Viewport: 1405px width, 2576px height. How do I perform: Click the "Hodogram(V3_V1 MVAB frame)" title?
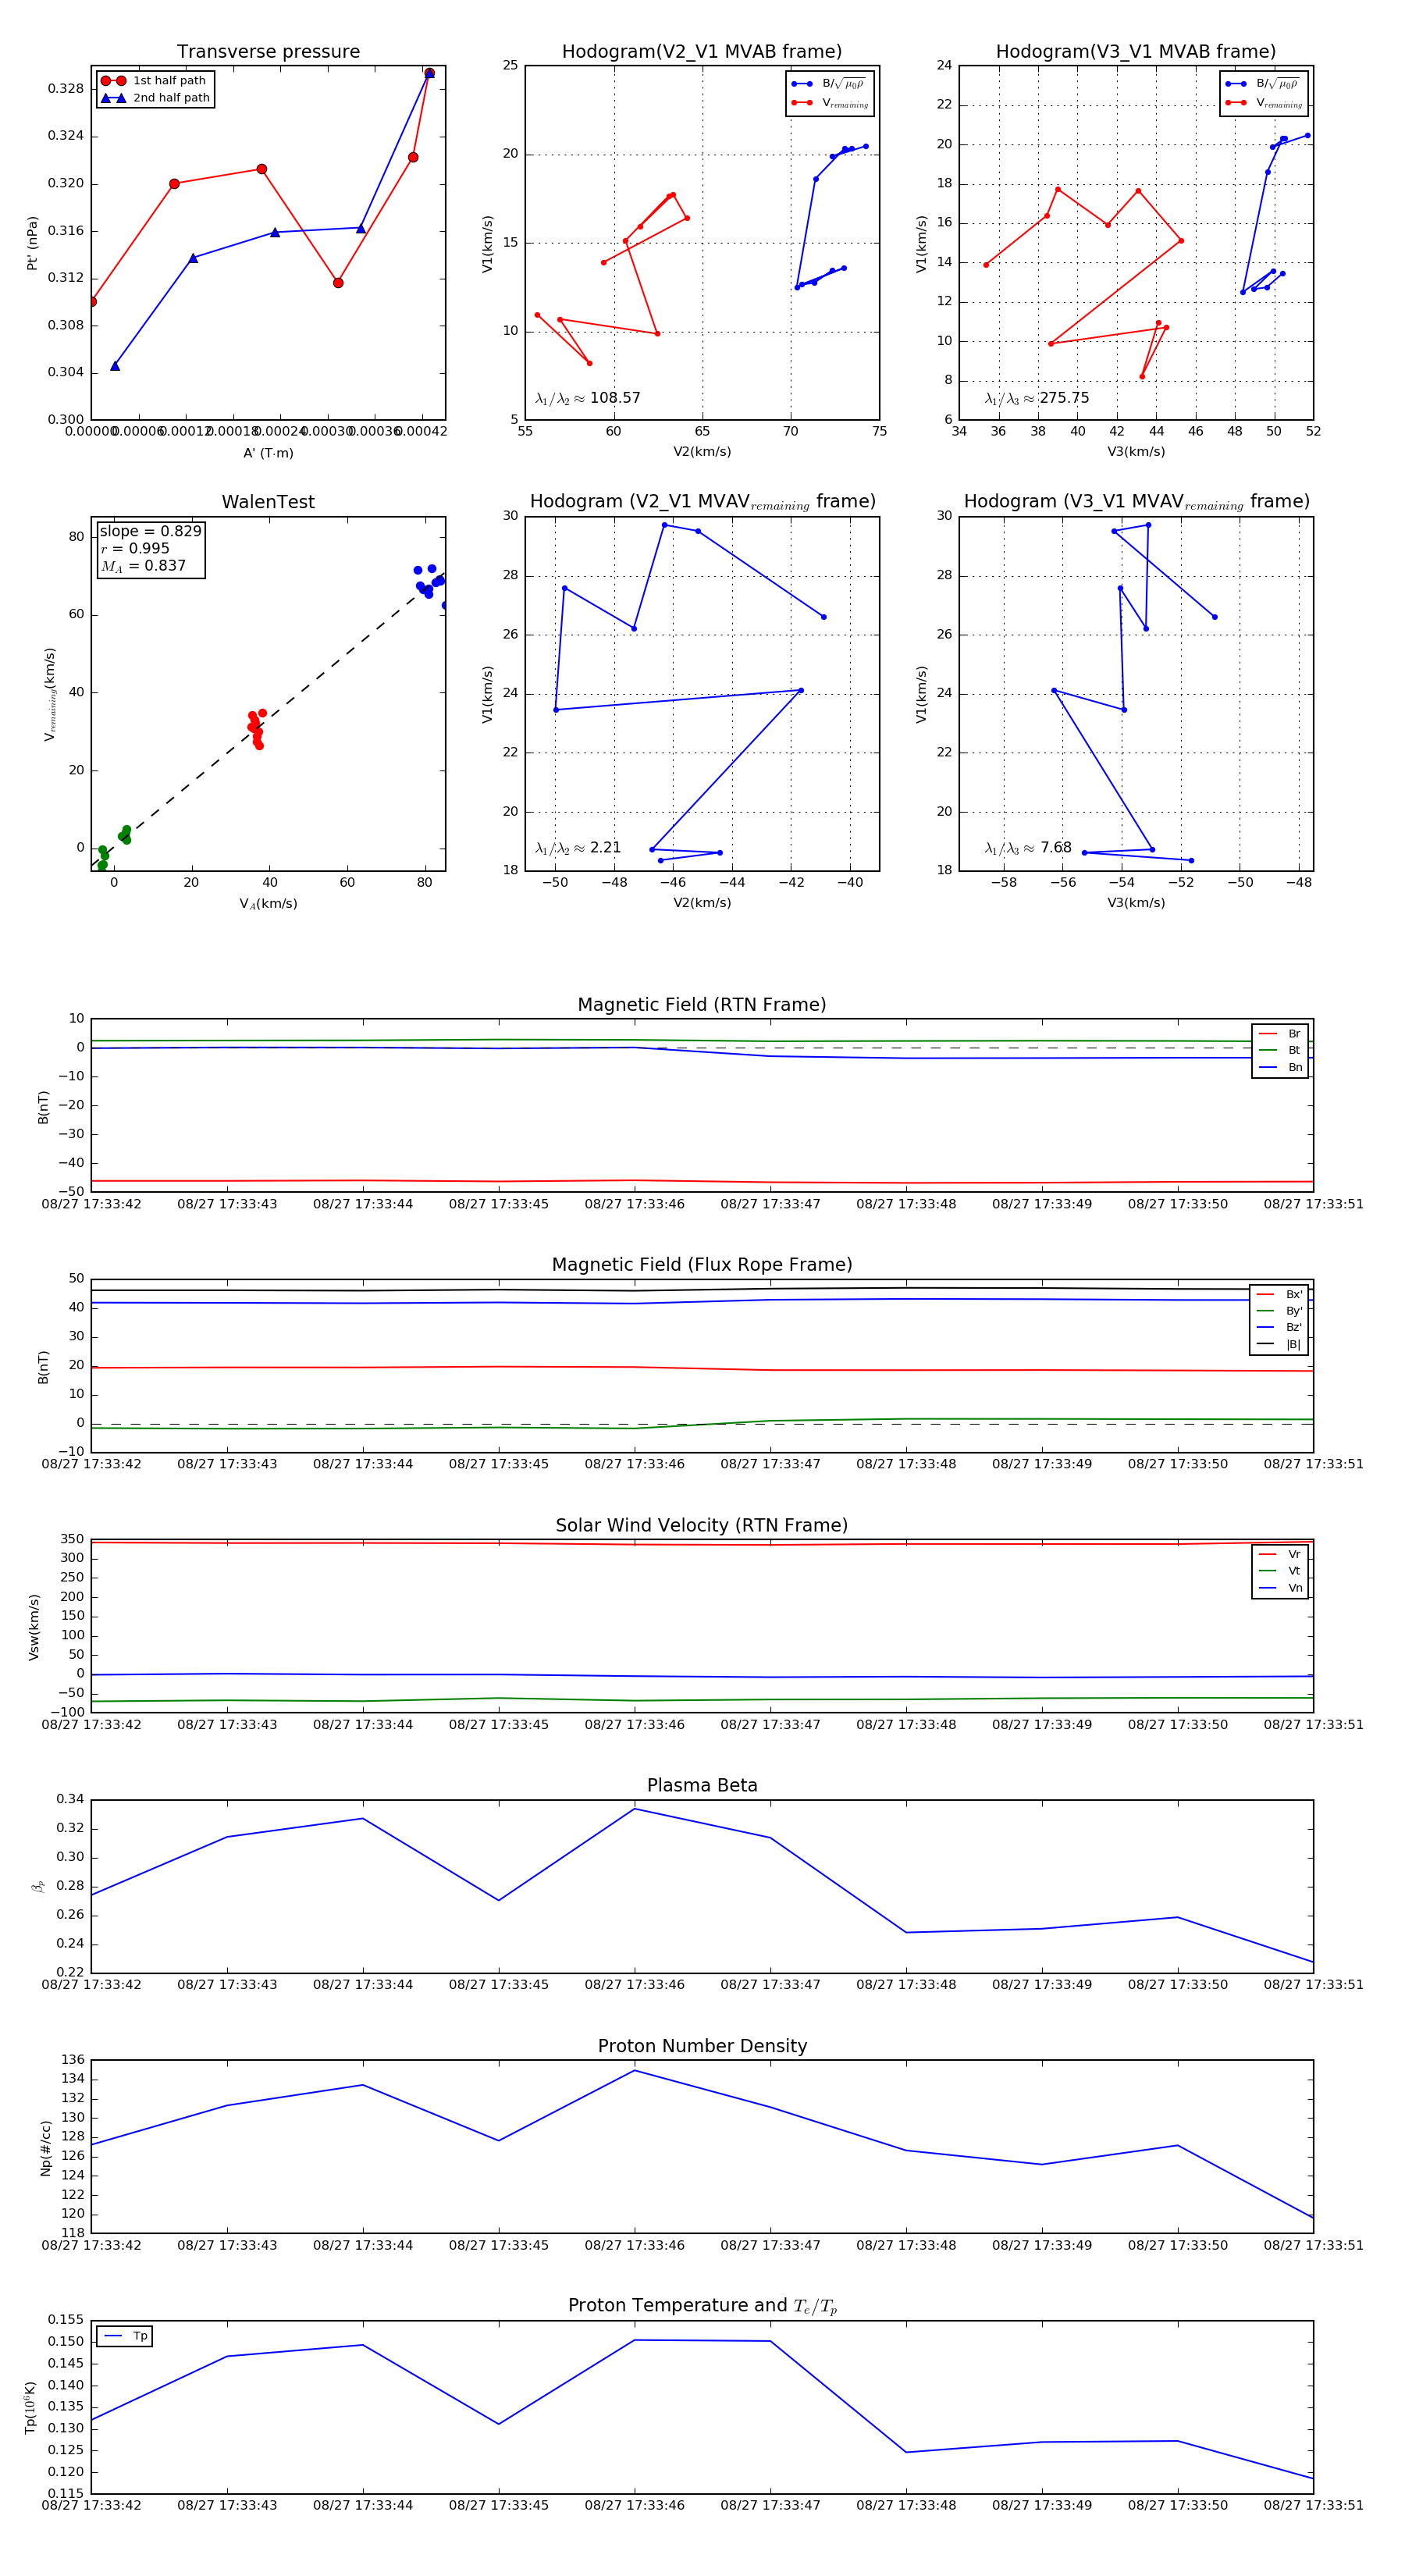[x=1136, y=52]
